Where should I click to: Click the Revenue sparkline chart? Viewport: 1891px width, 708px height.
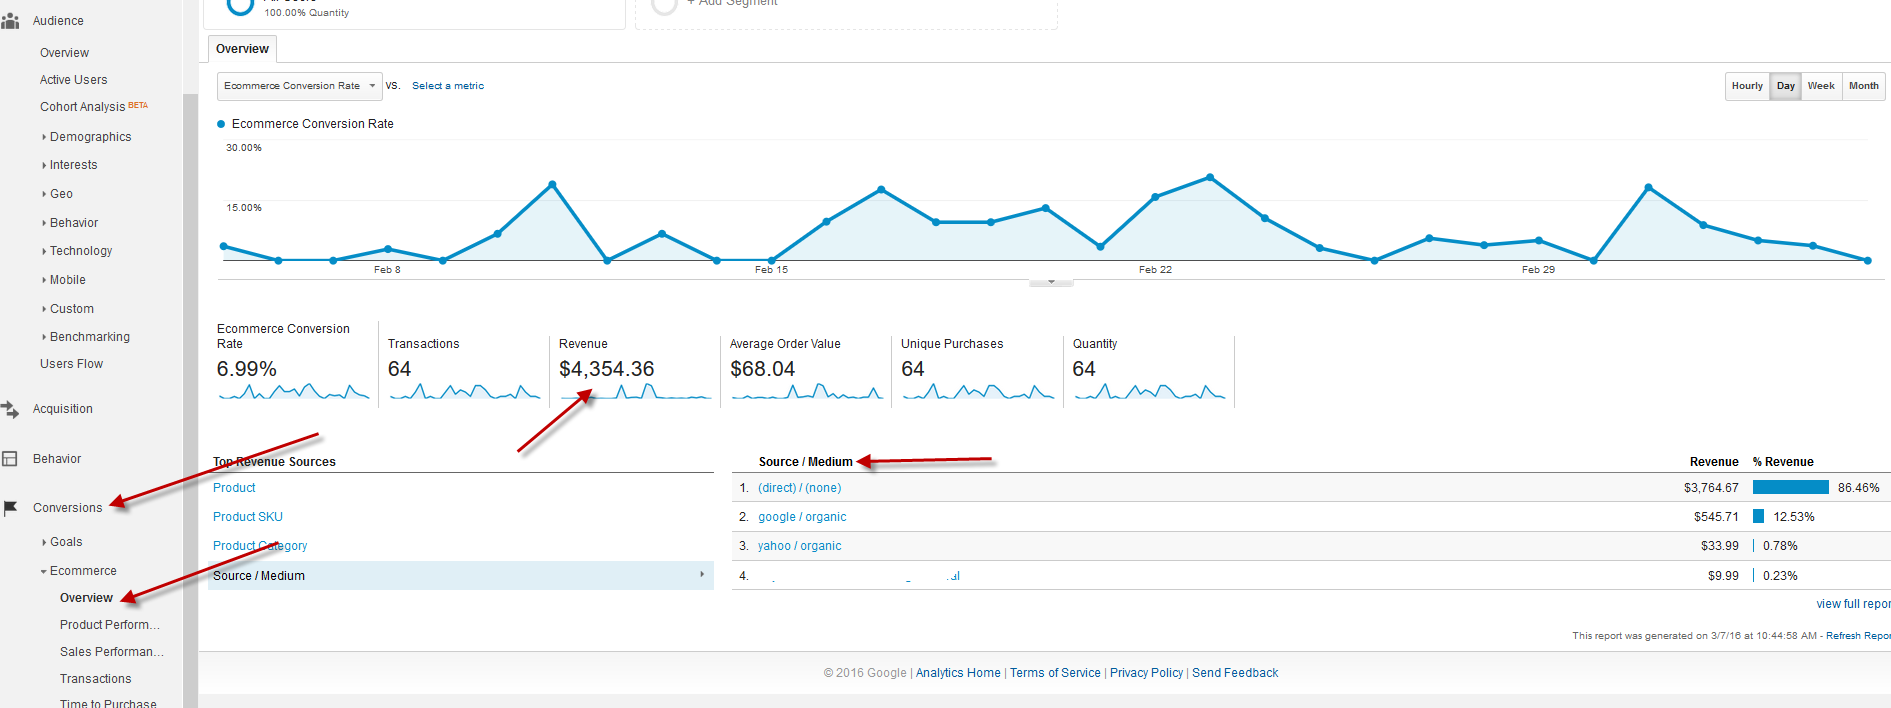click(635, 392)
